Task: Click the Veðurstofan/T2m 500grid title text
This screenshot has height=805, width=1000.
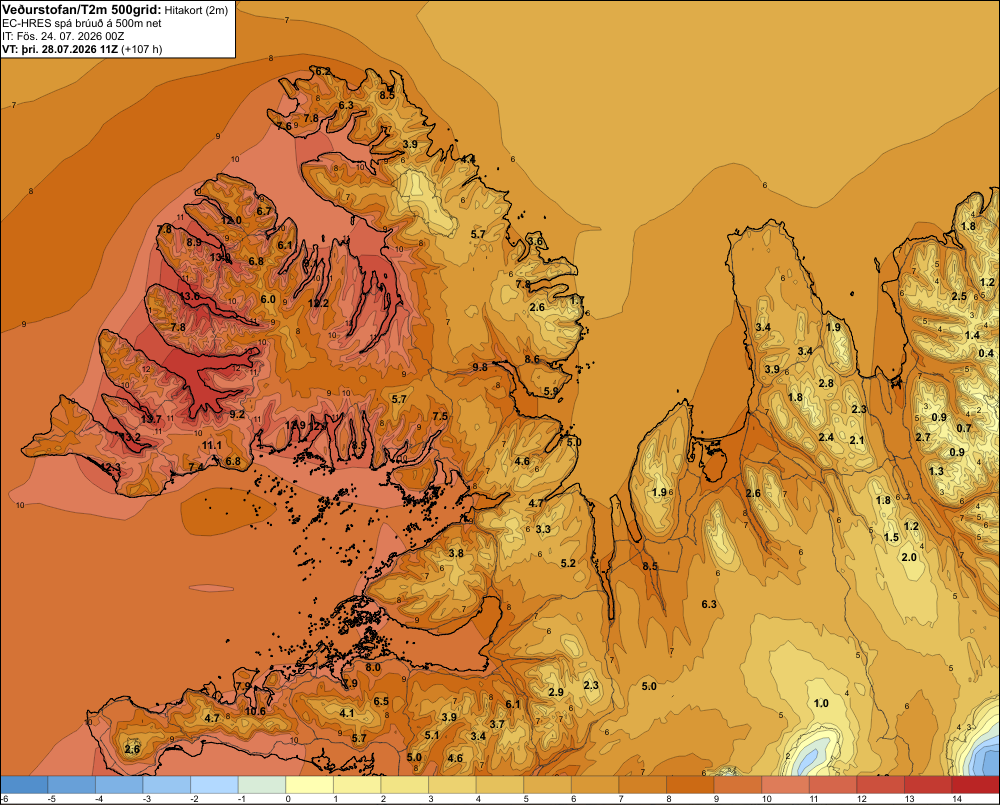Action: tap(82, 9)
